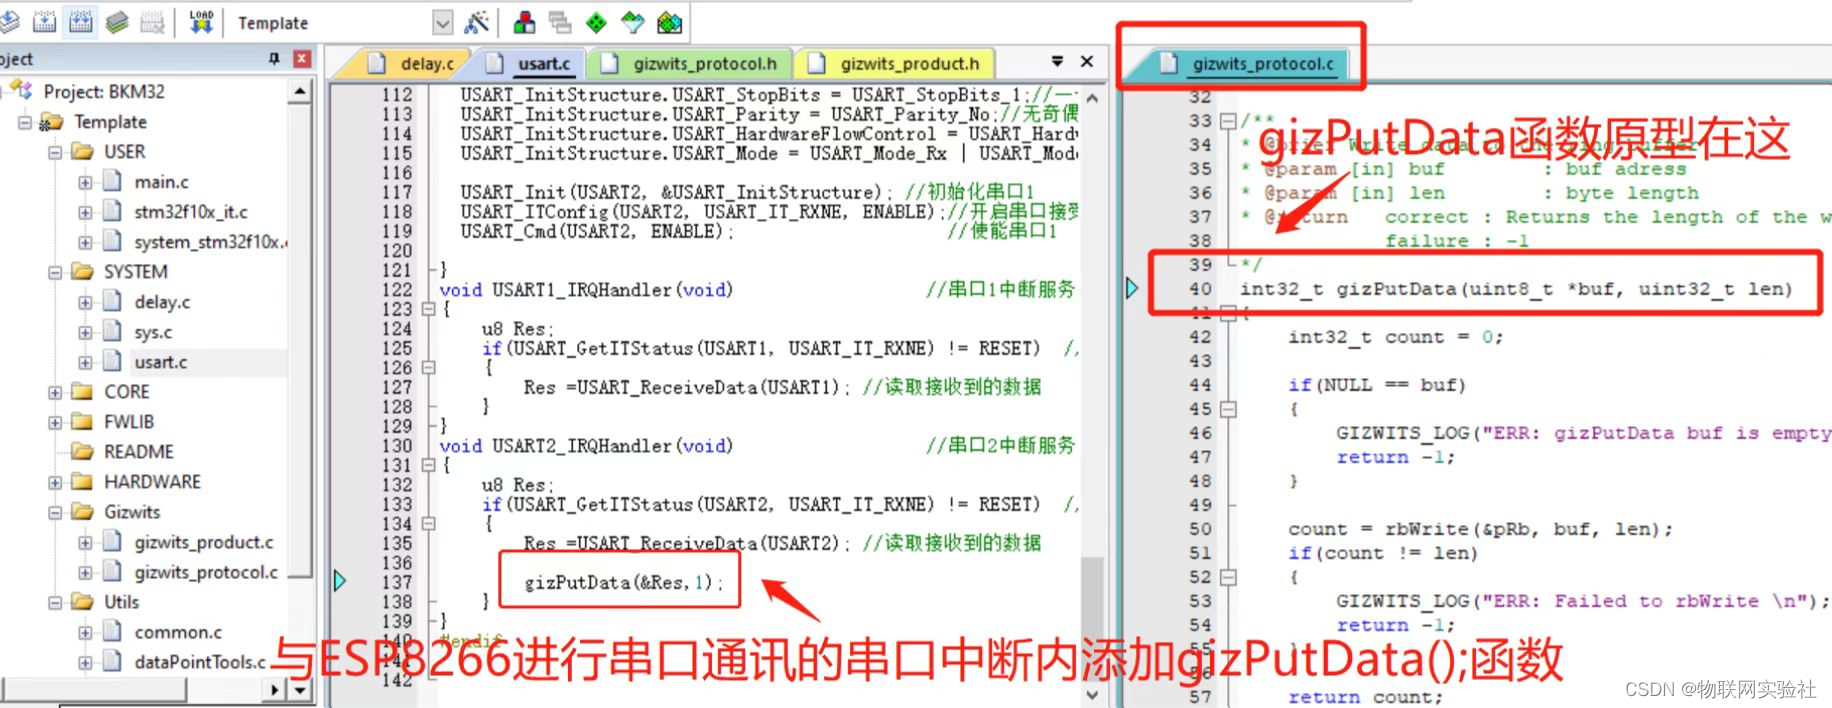Image resolution: width=1832 pixels, height=708 pixels.
Task: Collapse the Gizwits folder group
Action: (x=55, y=512)
